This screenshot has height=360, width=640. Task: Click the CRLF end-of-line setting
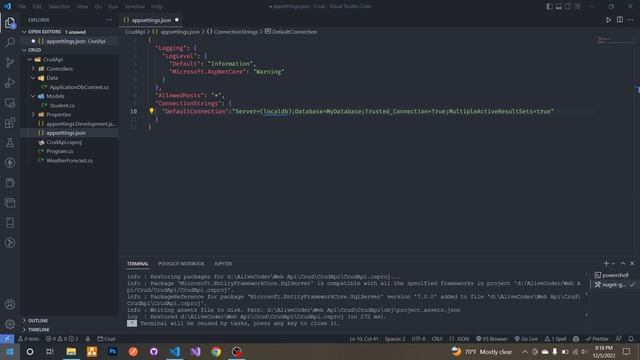[x=437, y=339]
